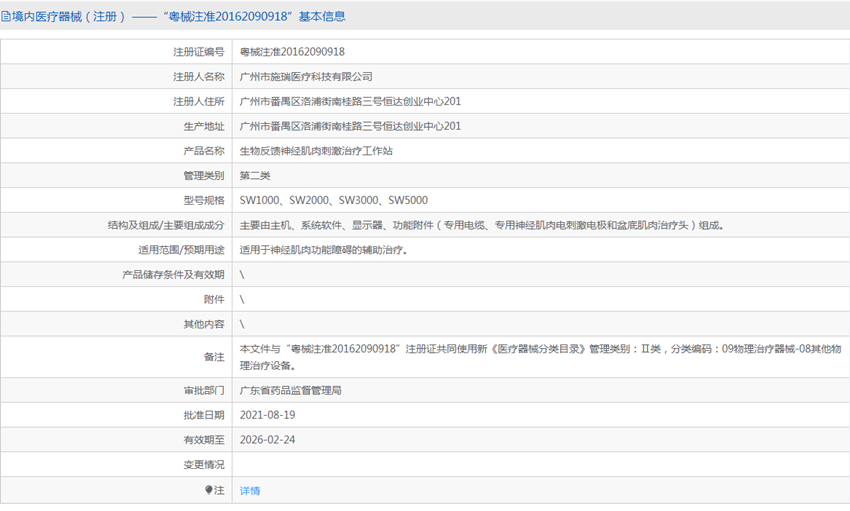Select registration number 粤械注准20162090918 in first row
The width and height of the screenshot is (850, 511).
[x=292, y=52]
